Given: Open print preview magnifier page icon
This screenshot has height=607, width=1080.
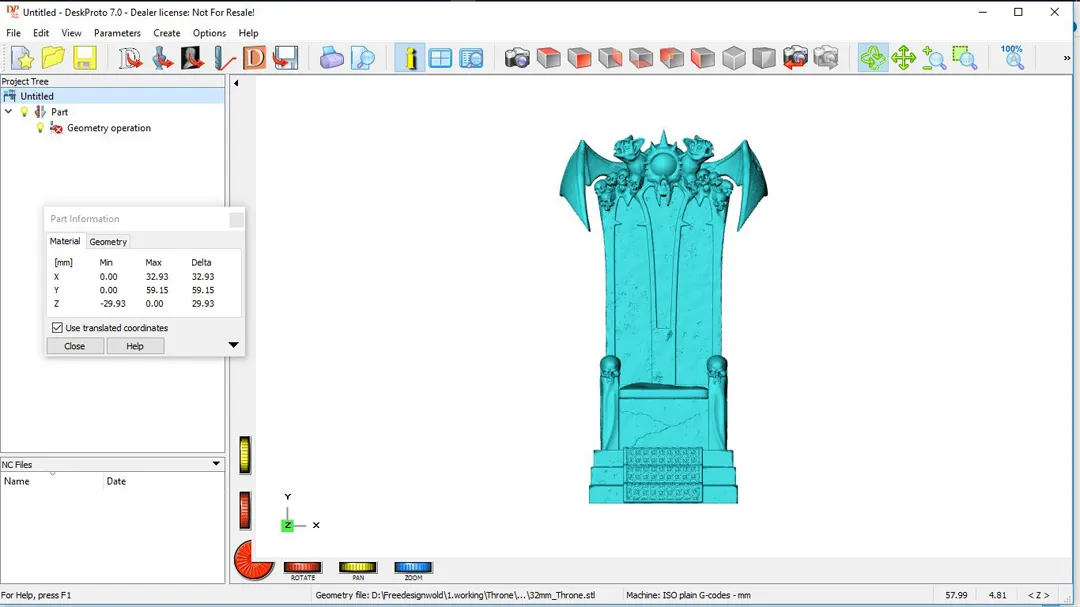Looking at the screenshot, I should click(x=362, y=58).
